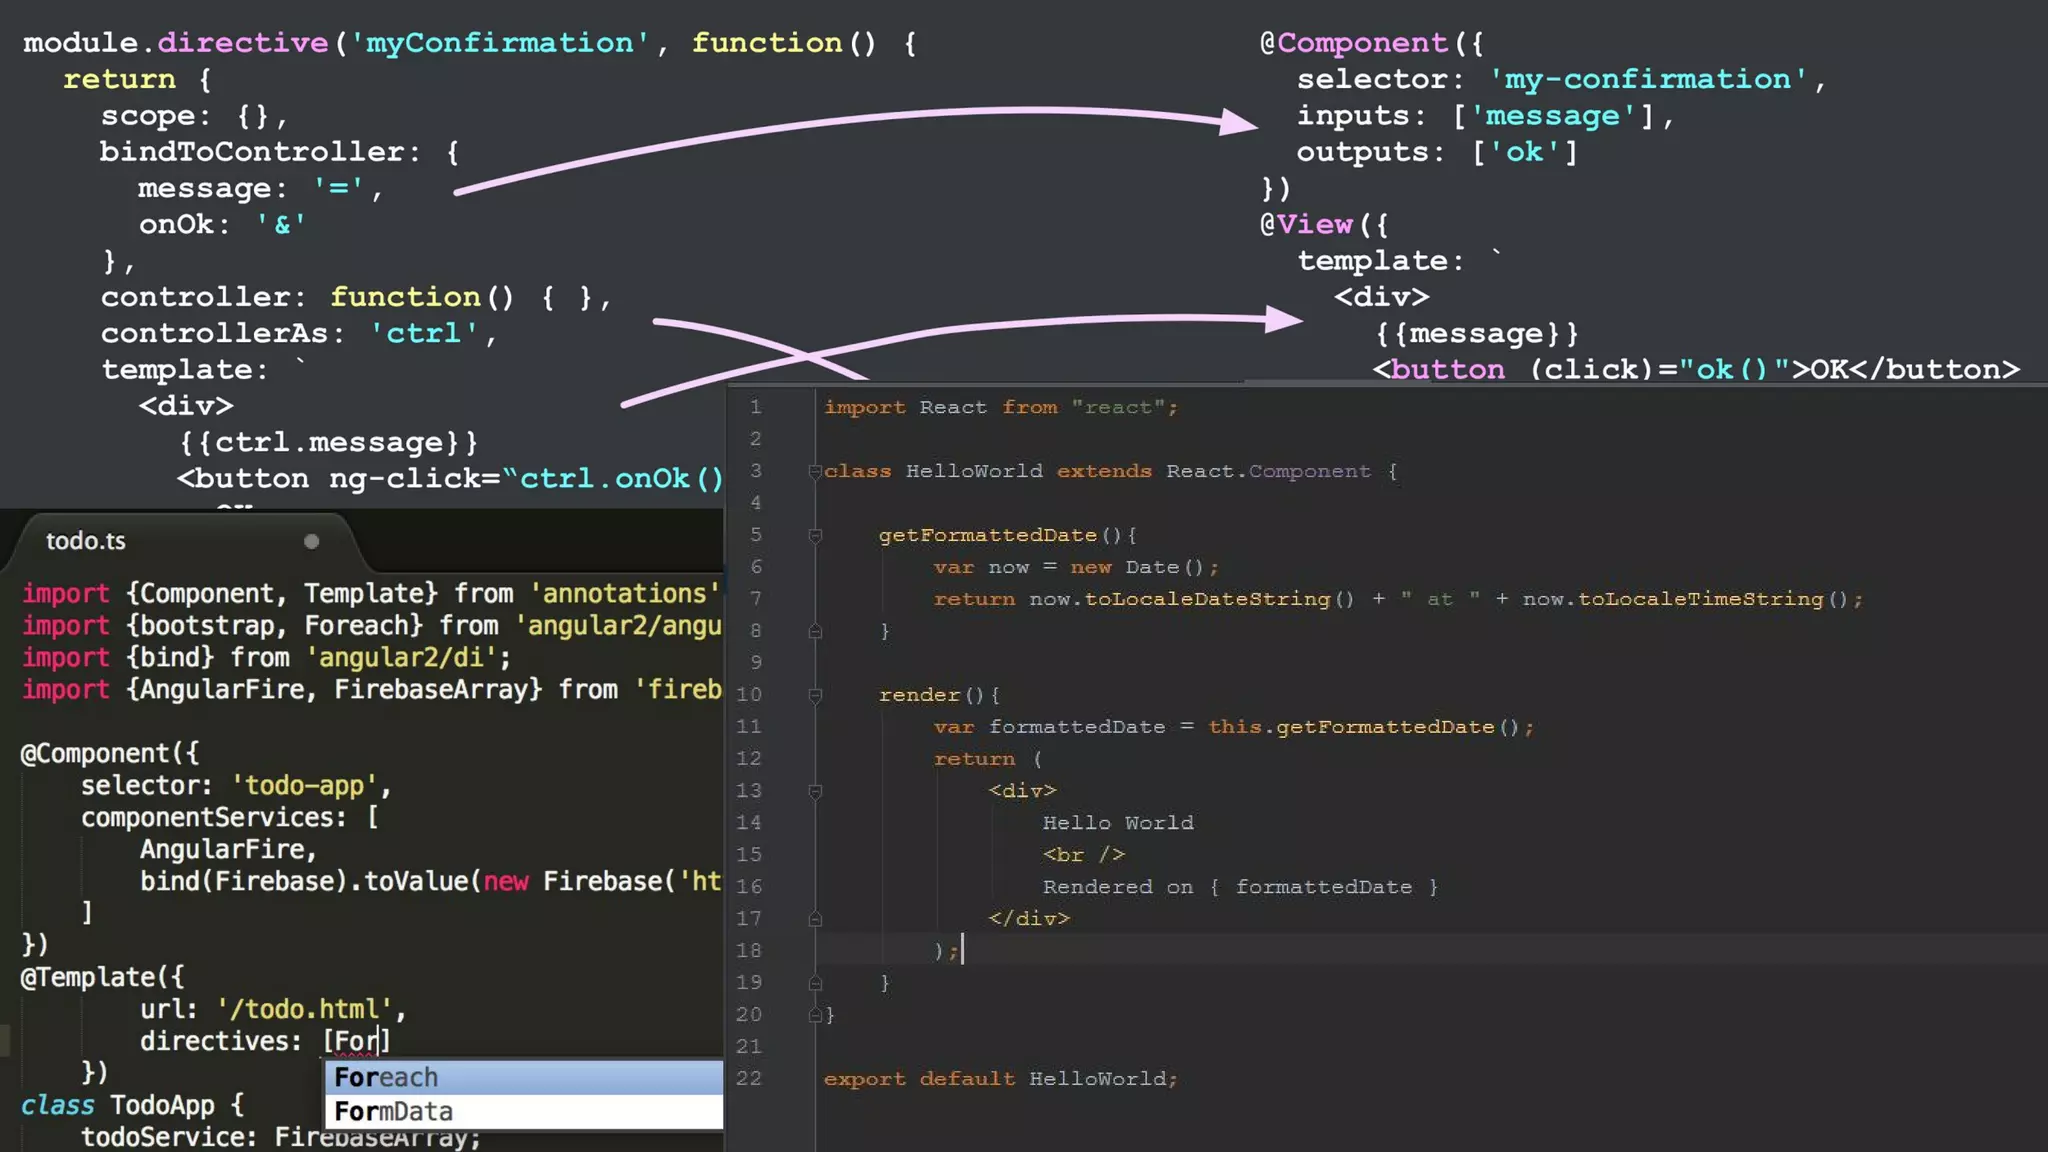
Task: Click line number 1 in the gutter
Action: (756, 407)
